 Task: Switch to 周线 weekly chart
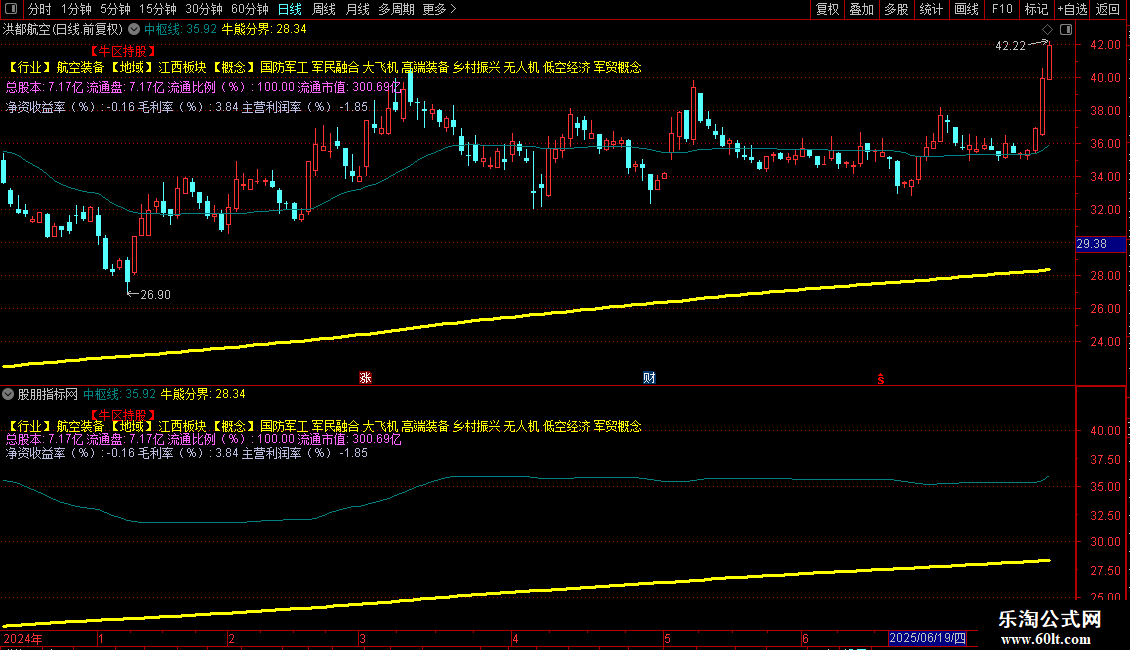pos(324,9)
